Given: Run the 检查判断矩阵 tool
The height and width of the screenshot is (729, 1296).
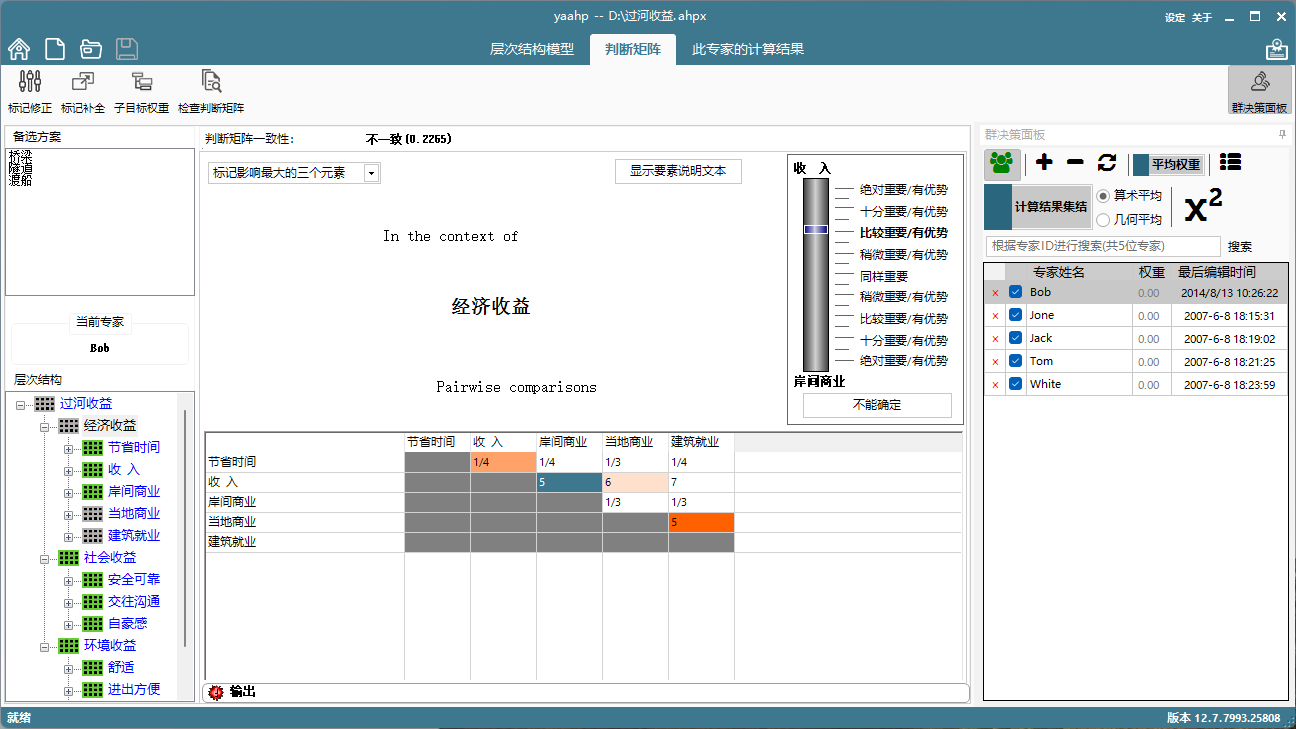Looking at the screenshot, I should pyautogui.click(x=210, y=83).
